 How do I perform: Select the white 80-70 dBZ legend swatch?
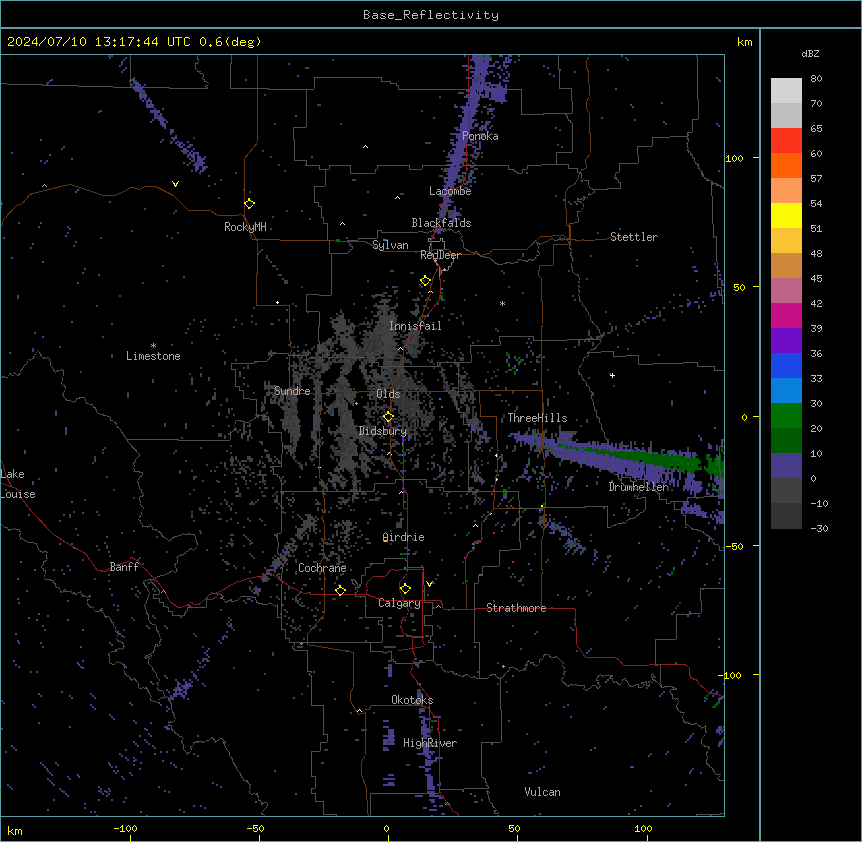pyautogui.click(x=786, y=91)
